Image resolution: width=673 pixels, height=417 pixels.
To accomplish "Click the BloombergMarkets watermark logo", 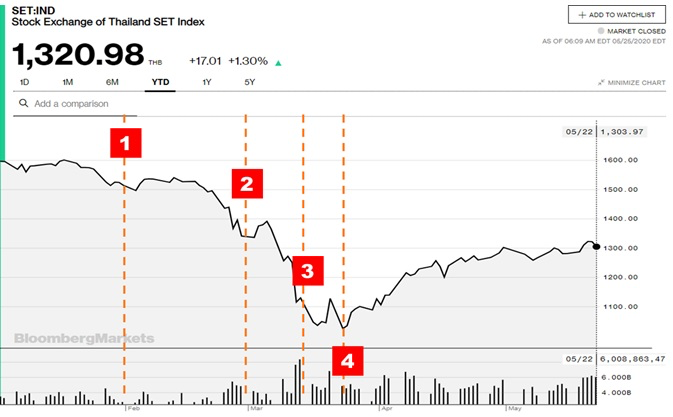I will pyautogui.click(x=84, y=338).
